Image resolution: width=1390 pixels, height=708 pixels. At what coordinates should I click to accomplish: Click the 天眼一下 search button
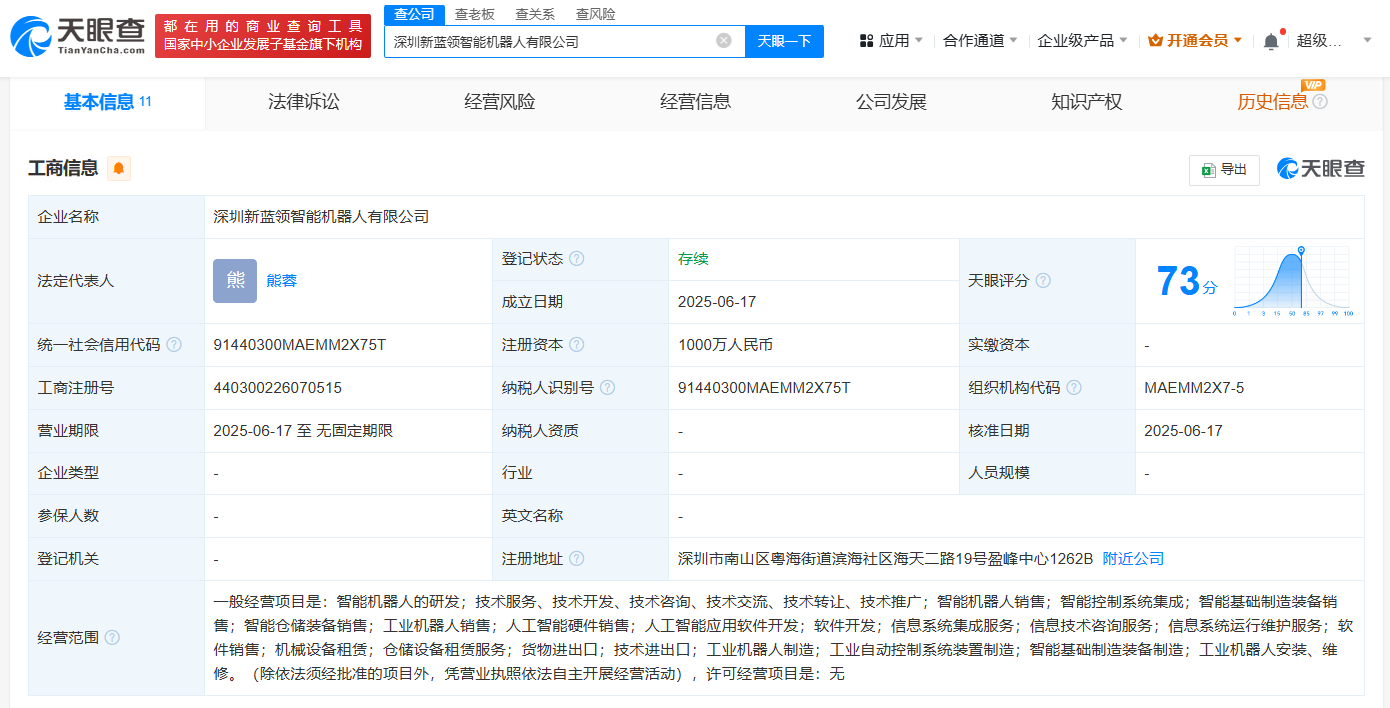[x=784, y=41]
